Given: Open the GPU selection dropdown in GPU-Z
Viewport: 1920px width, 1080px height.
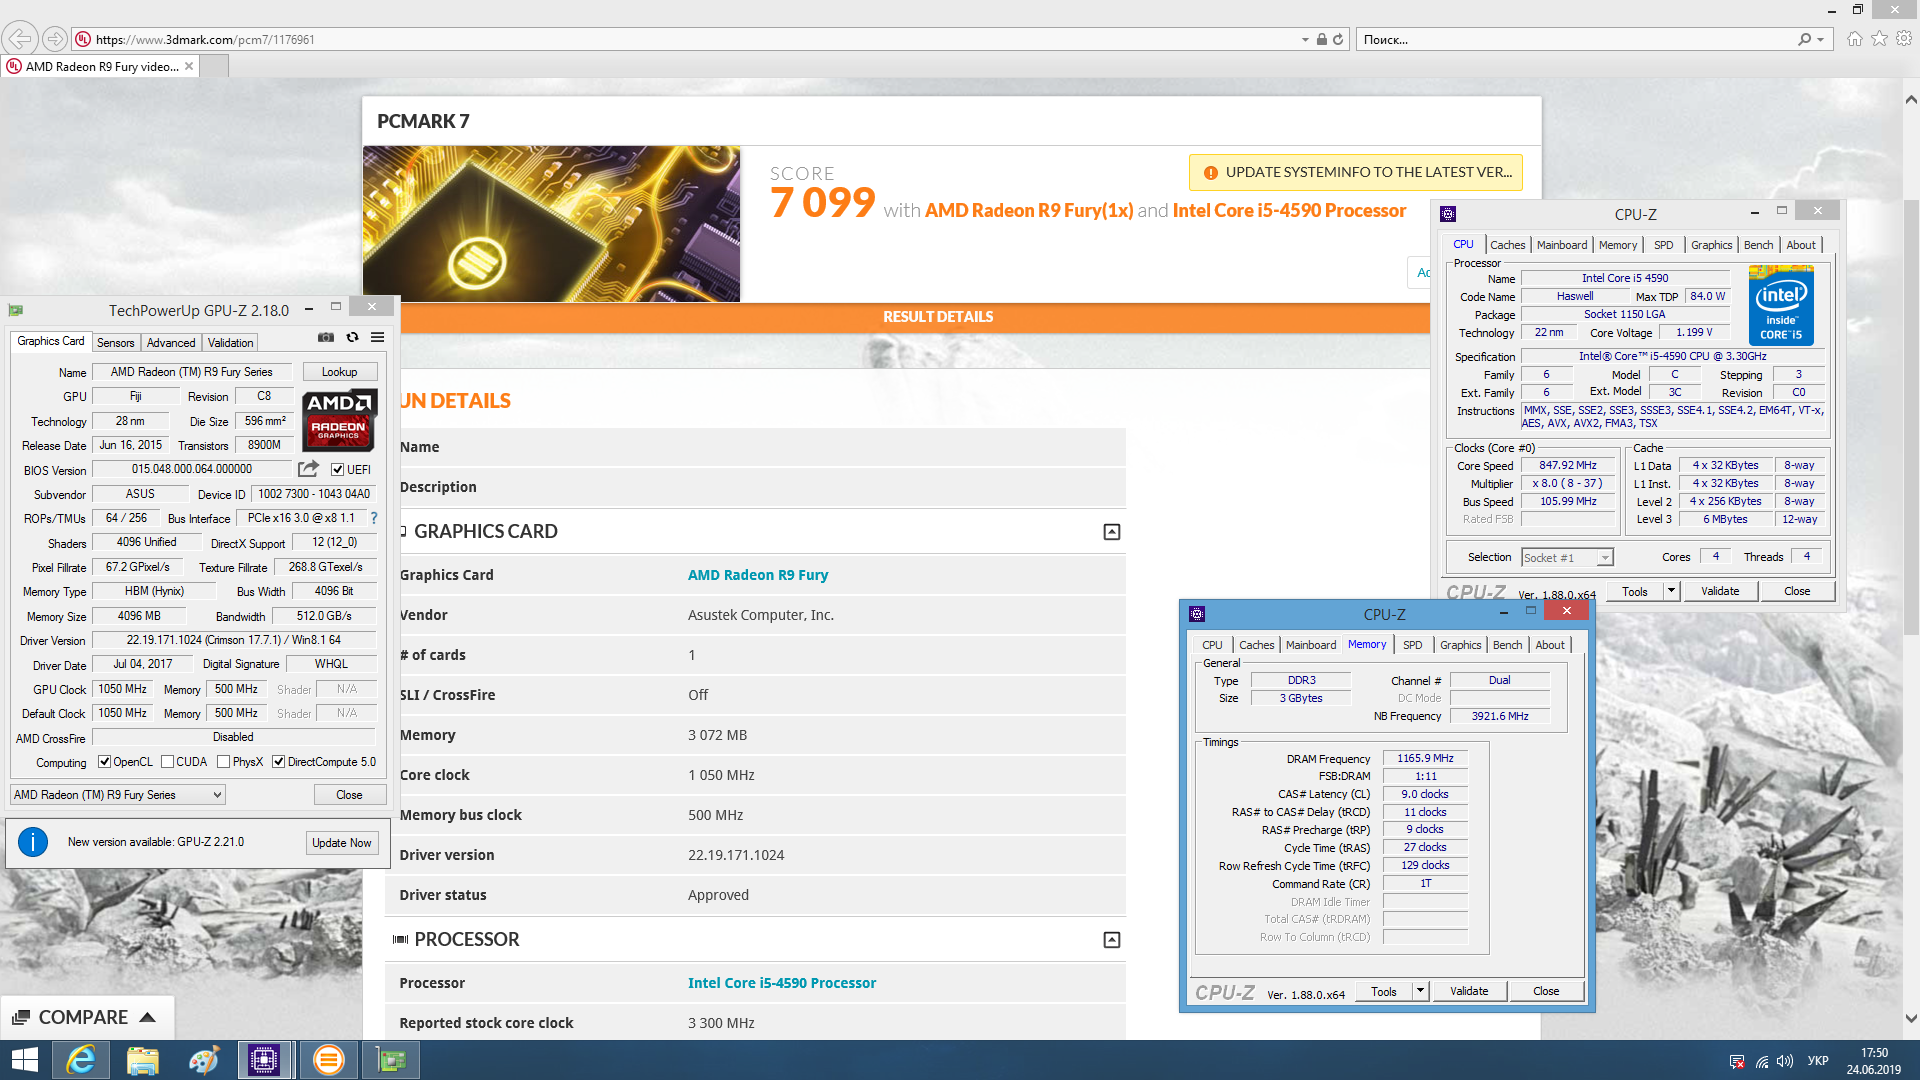Looking at the screenshot, I should click(x=118, y=795).
